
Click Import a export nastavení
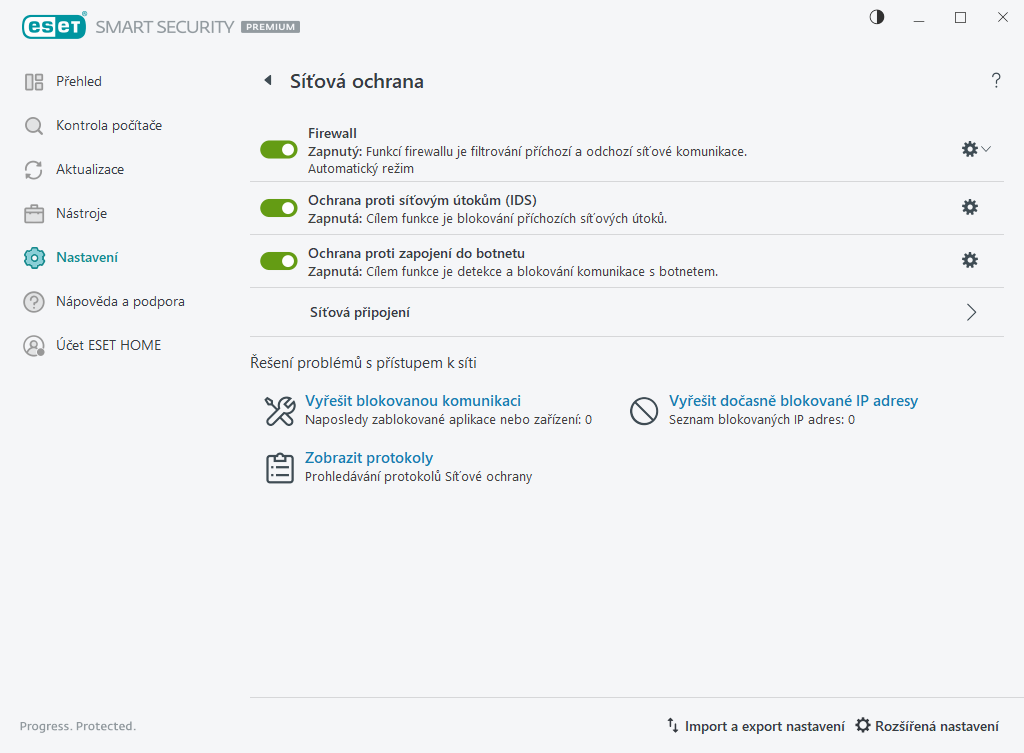(x=756, y=726)
